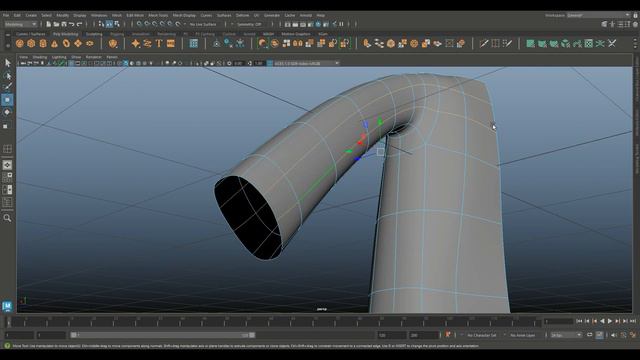Open the Edit Mesh menu
This screenshot has width=640, height=360.
click(135, 15)
